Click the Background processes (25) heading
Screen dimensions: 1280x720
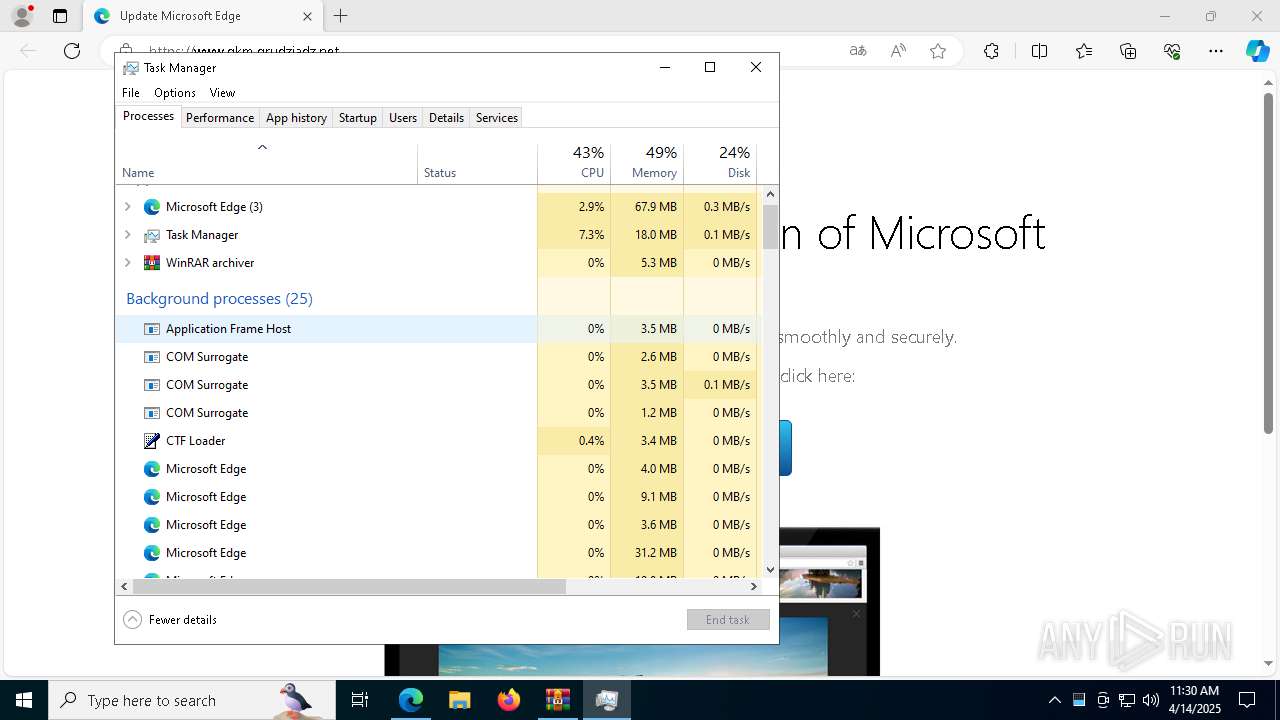(x=219, y=299)
